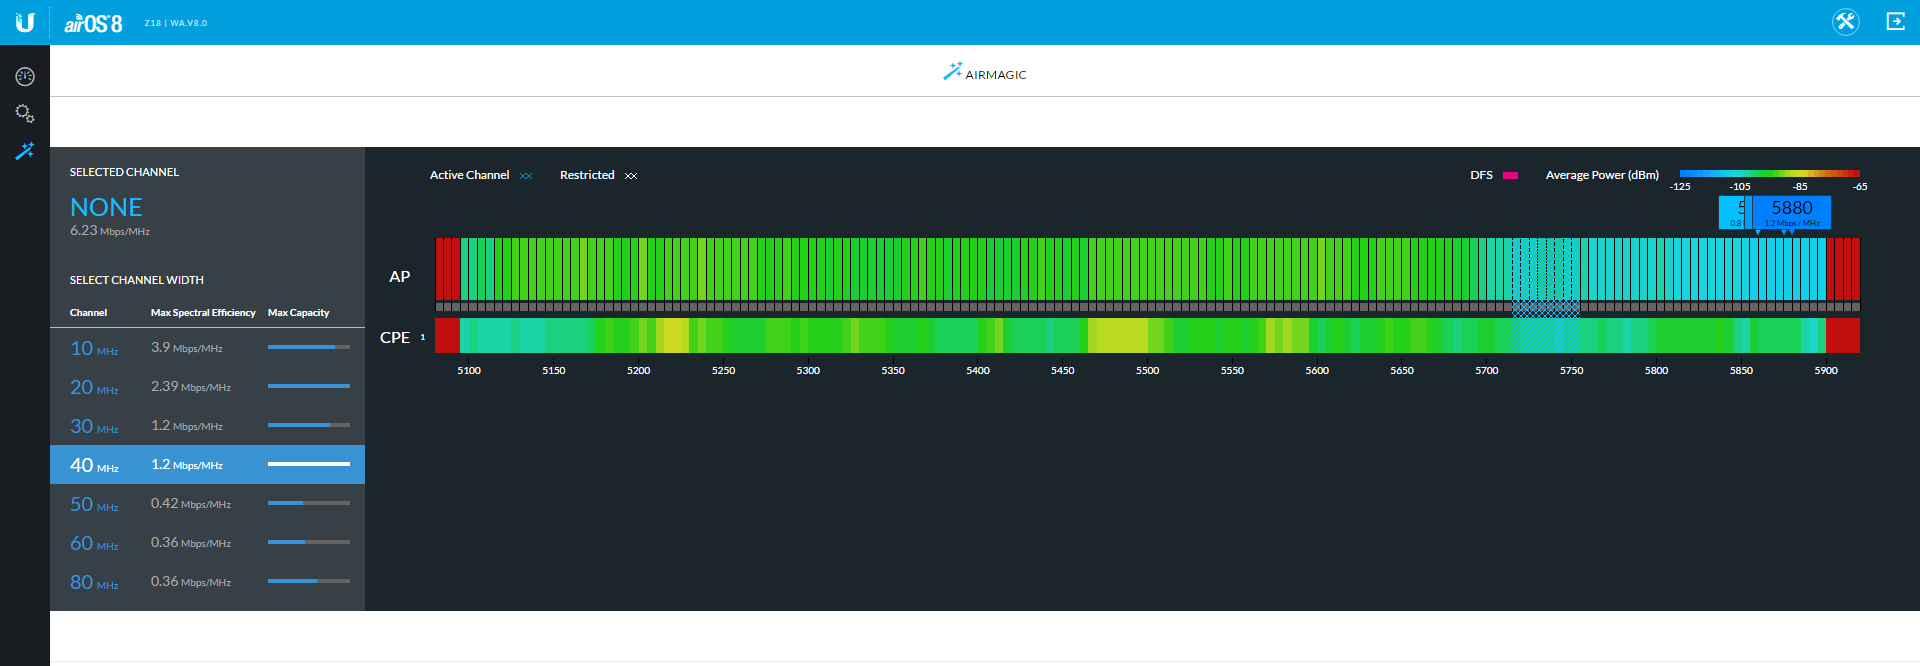Select the 30 MHz channel width row
Screen dimensions: 1920x666
coord(207,426)
